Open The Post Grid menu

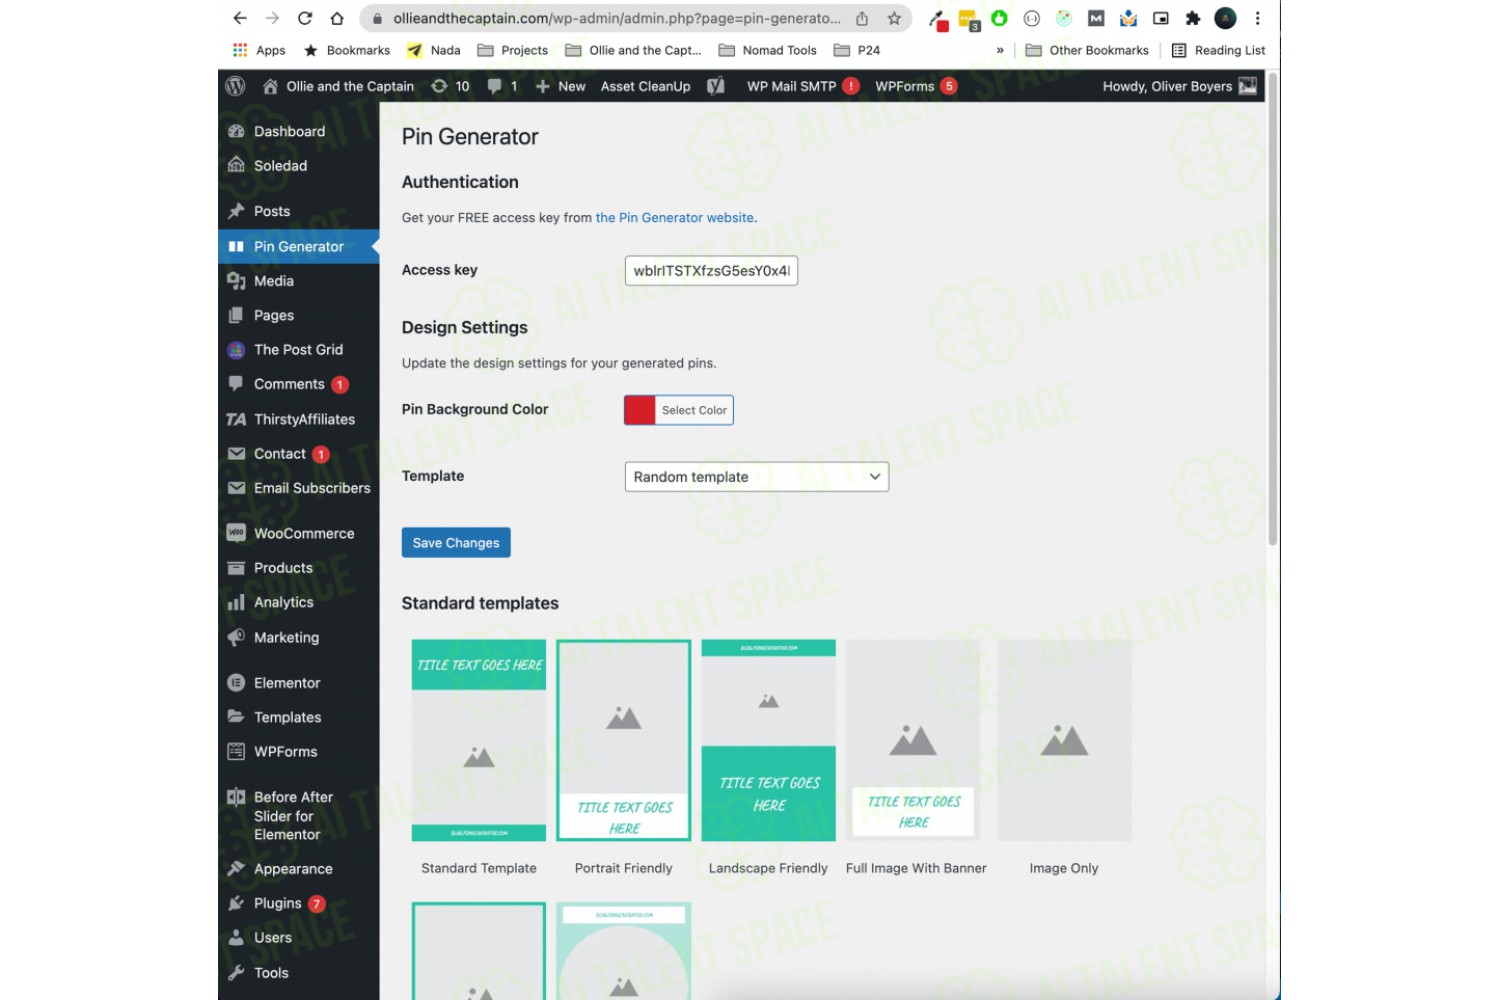tap(299, 349)
